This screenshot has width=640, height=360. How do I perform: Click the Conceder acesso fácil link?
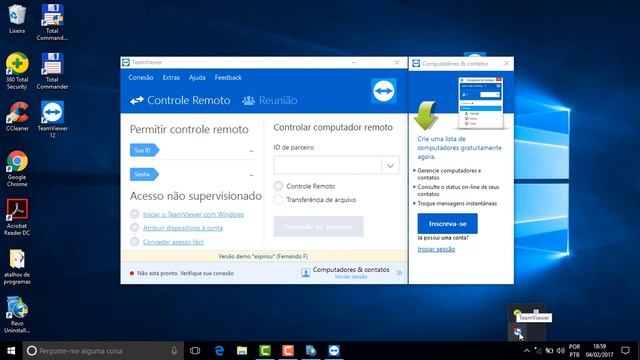173,242
